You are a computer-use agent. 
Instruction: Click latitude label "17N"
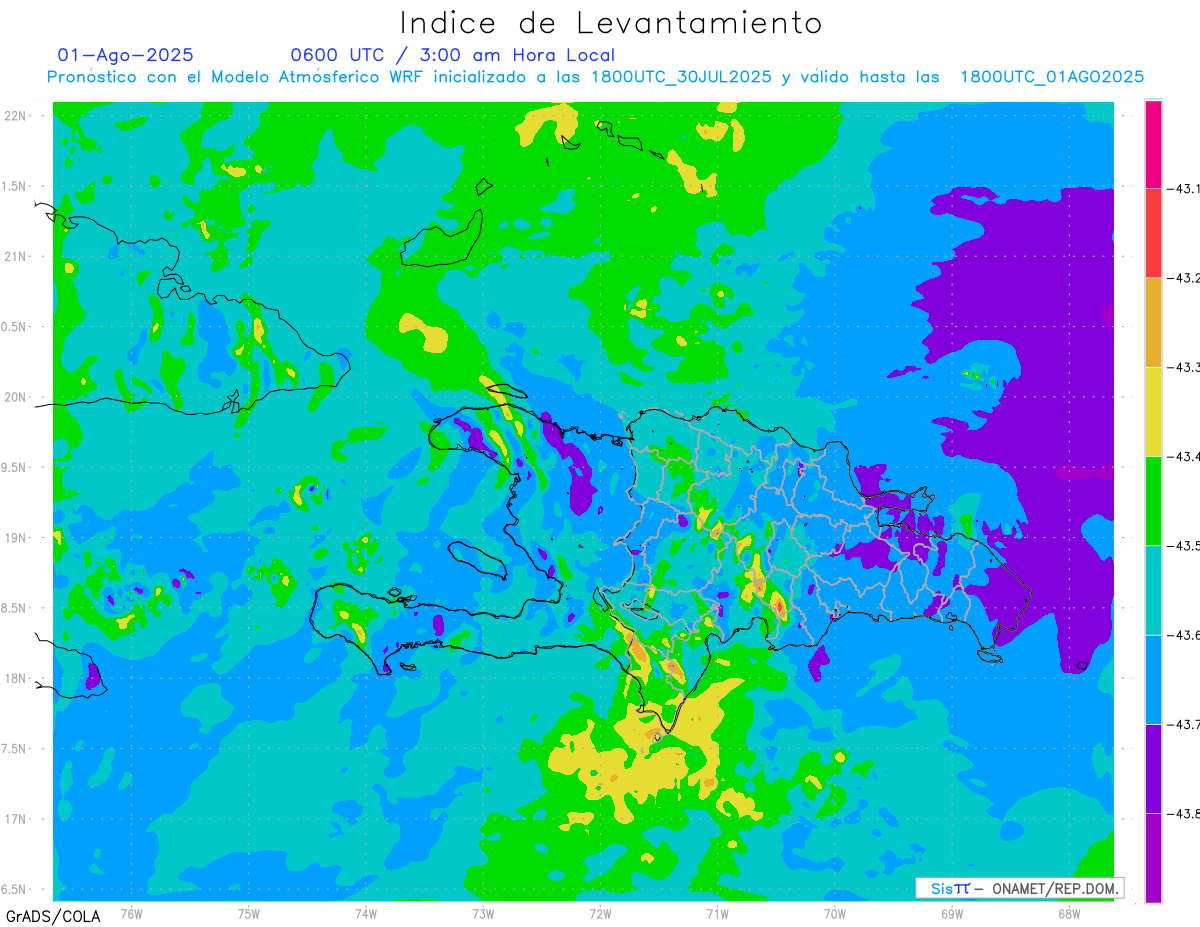14,819
